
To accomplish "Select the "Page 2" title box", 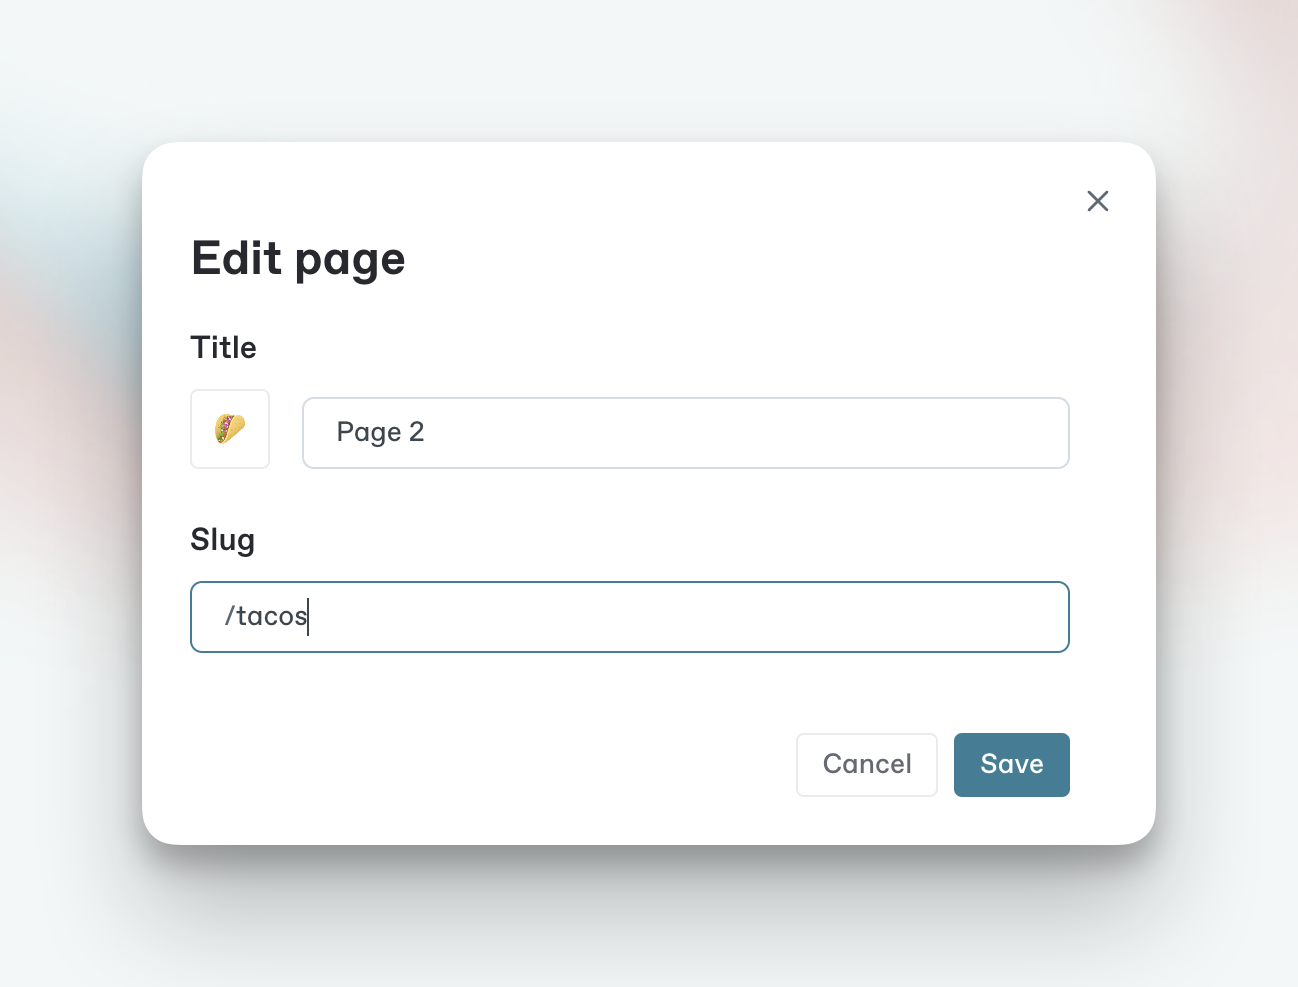I will [685, 433].
